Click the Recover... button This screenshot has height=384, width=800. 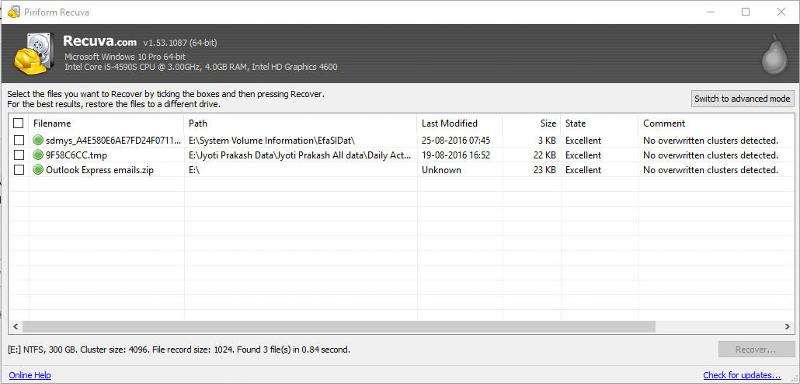point(756,350)
